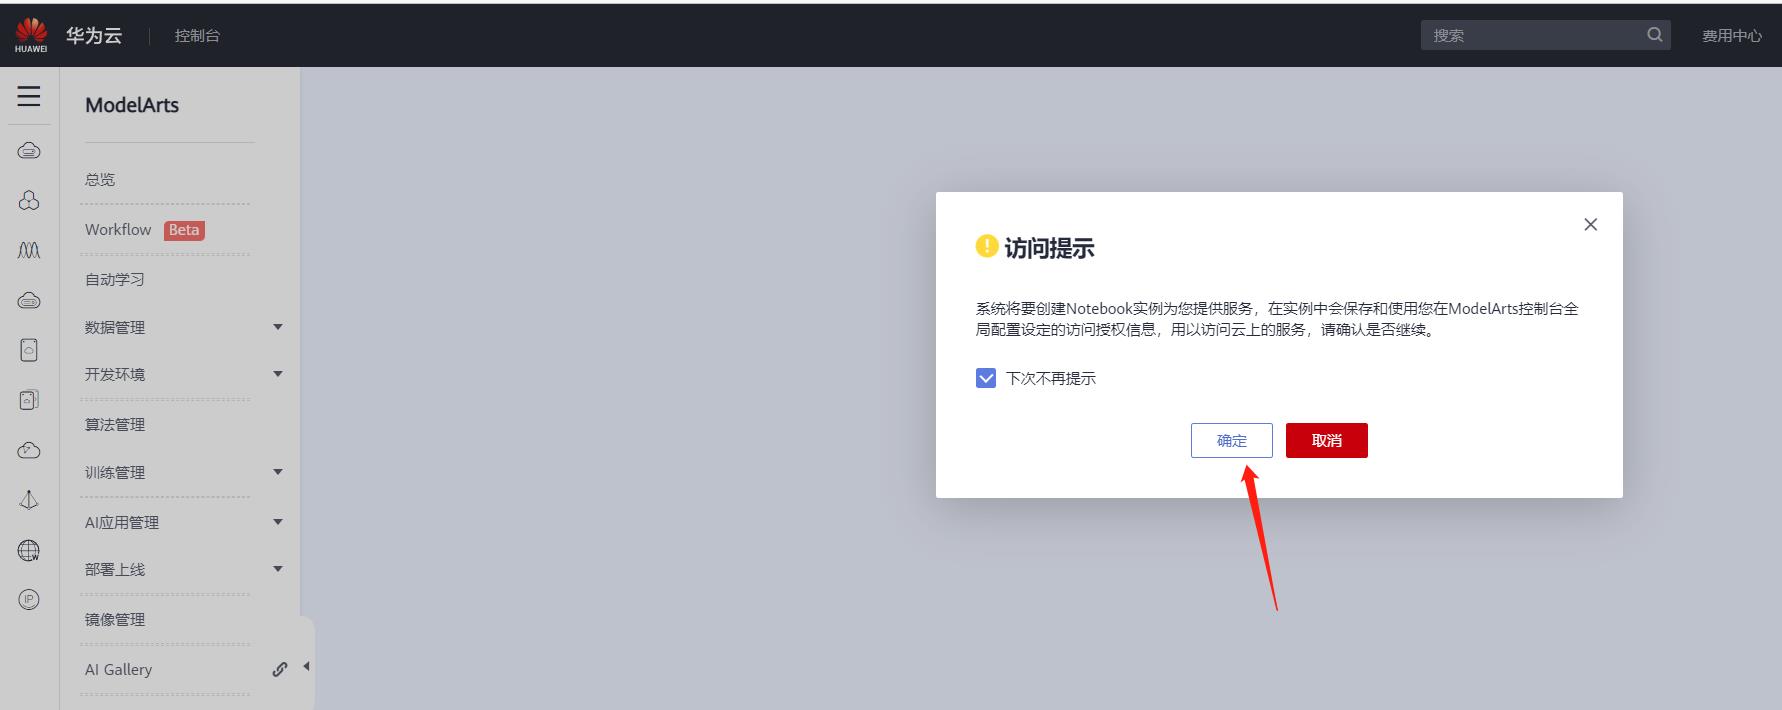The image size is (1782, 710).
Task: Click the link icon next to AI Gallery
Action: [x=280, y=669]
